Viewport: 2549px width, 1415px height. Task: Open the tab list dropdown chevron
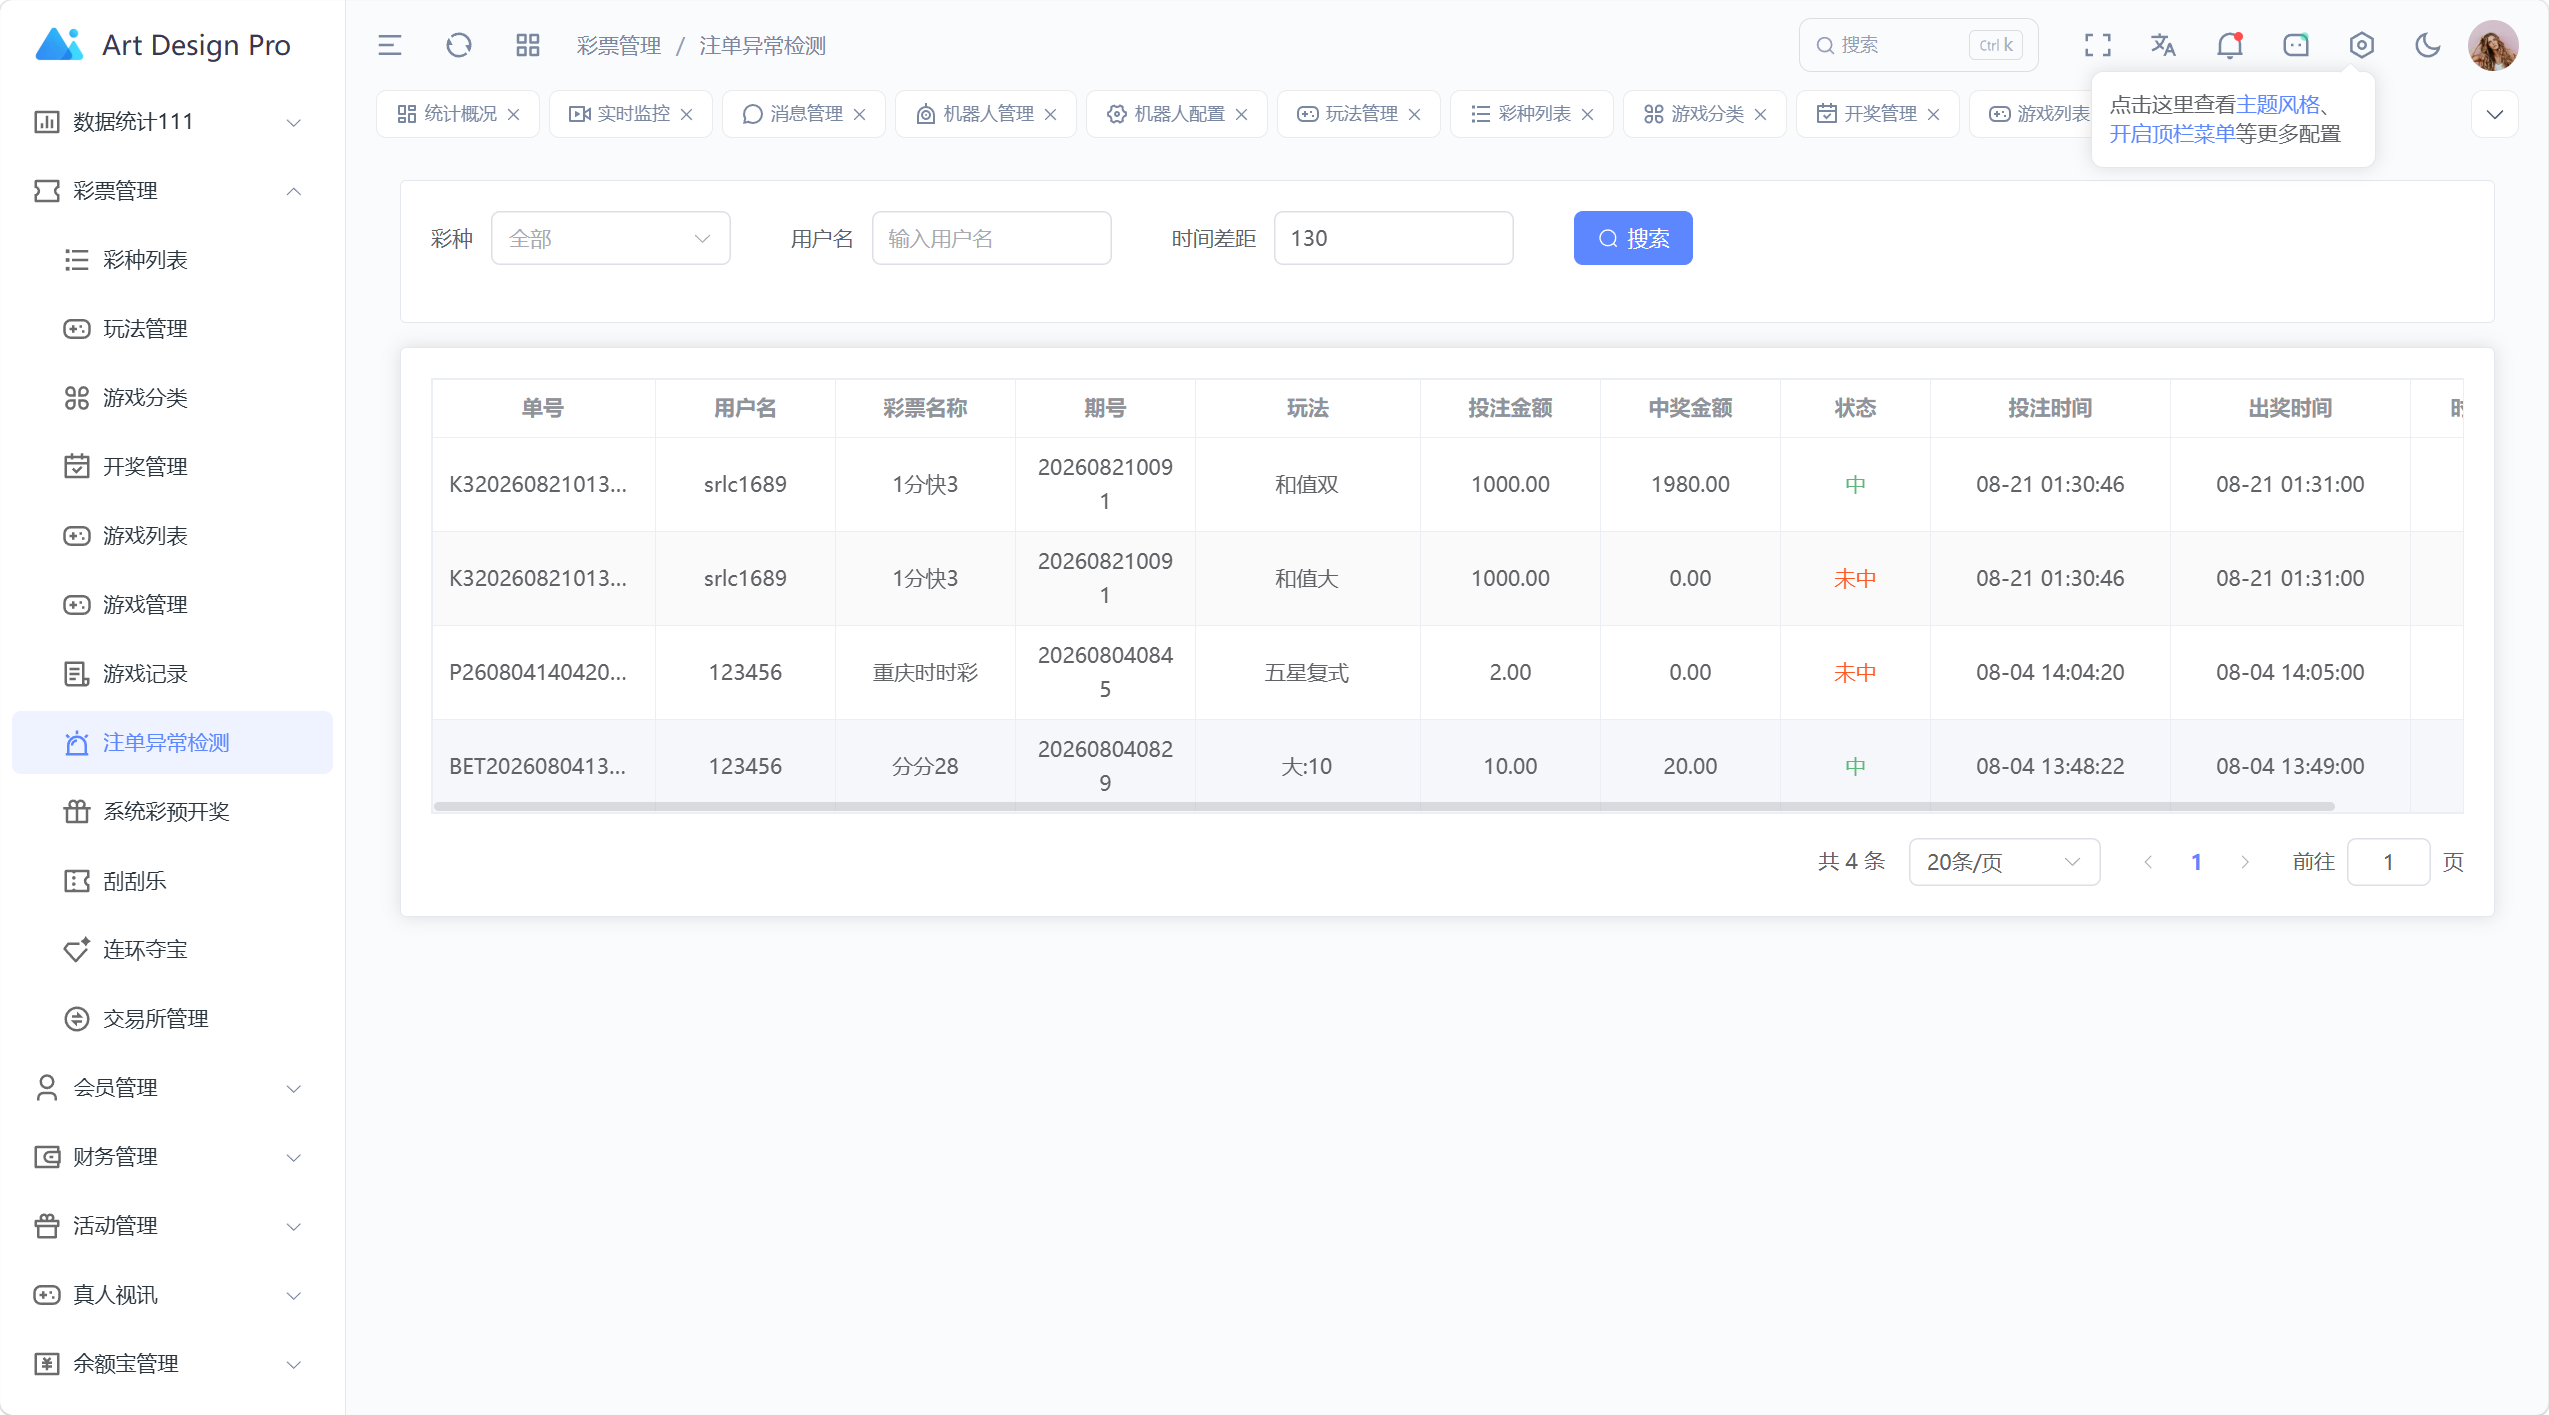(x=2495, y=114)
